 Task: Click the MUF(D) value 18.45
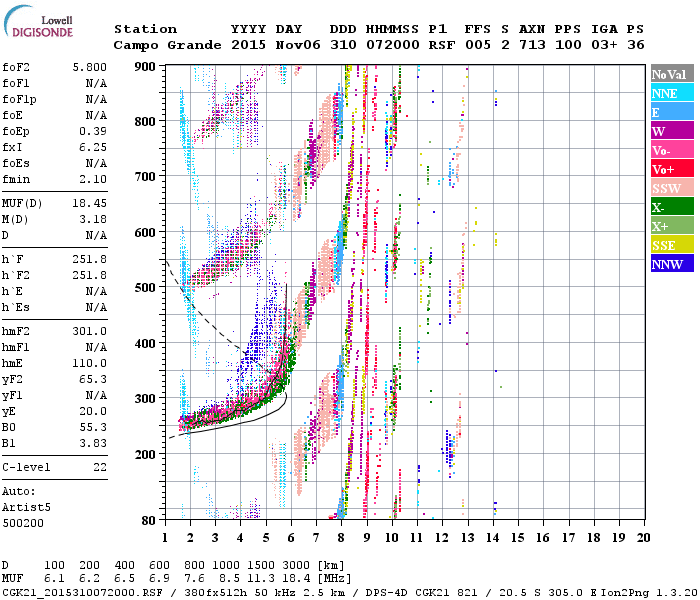pos(89,204)
